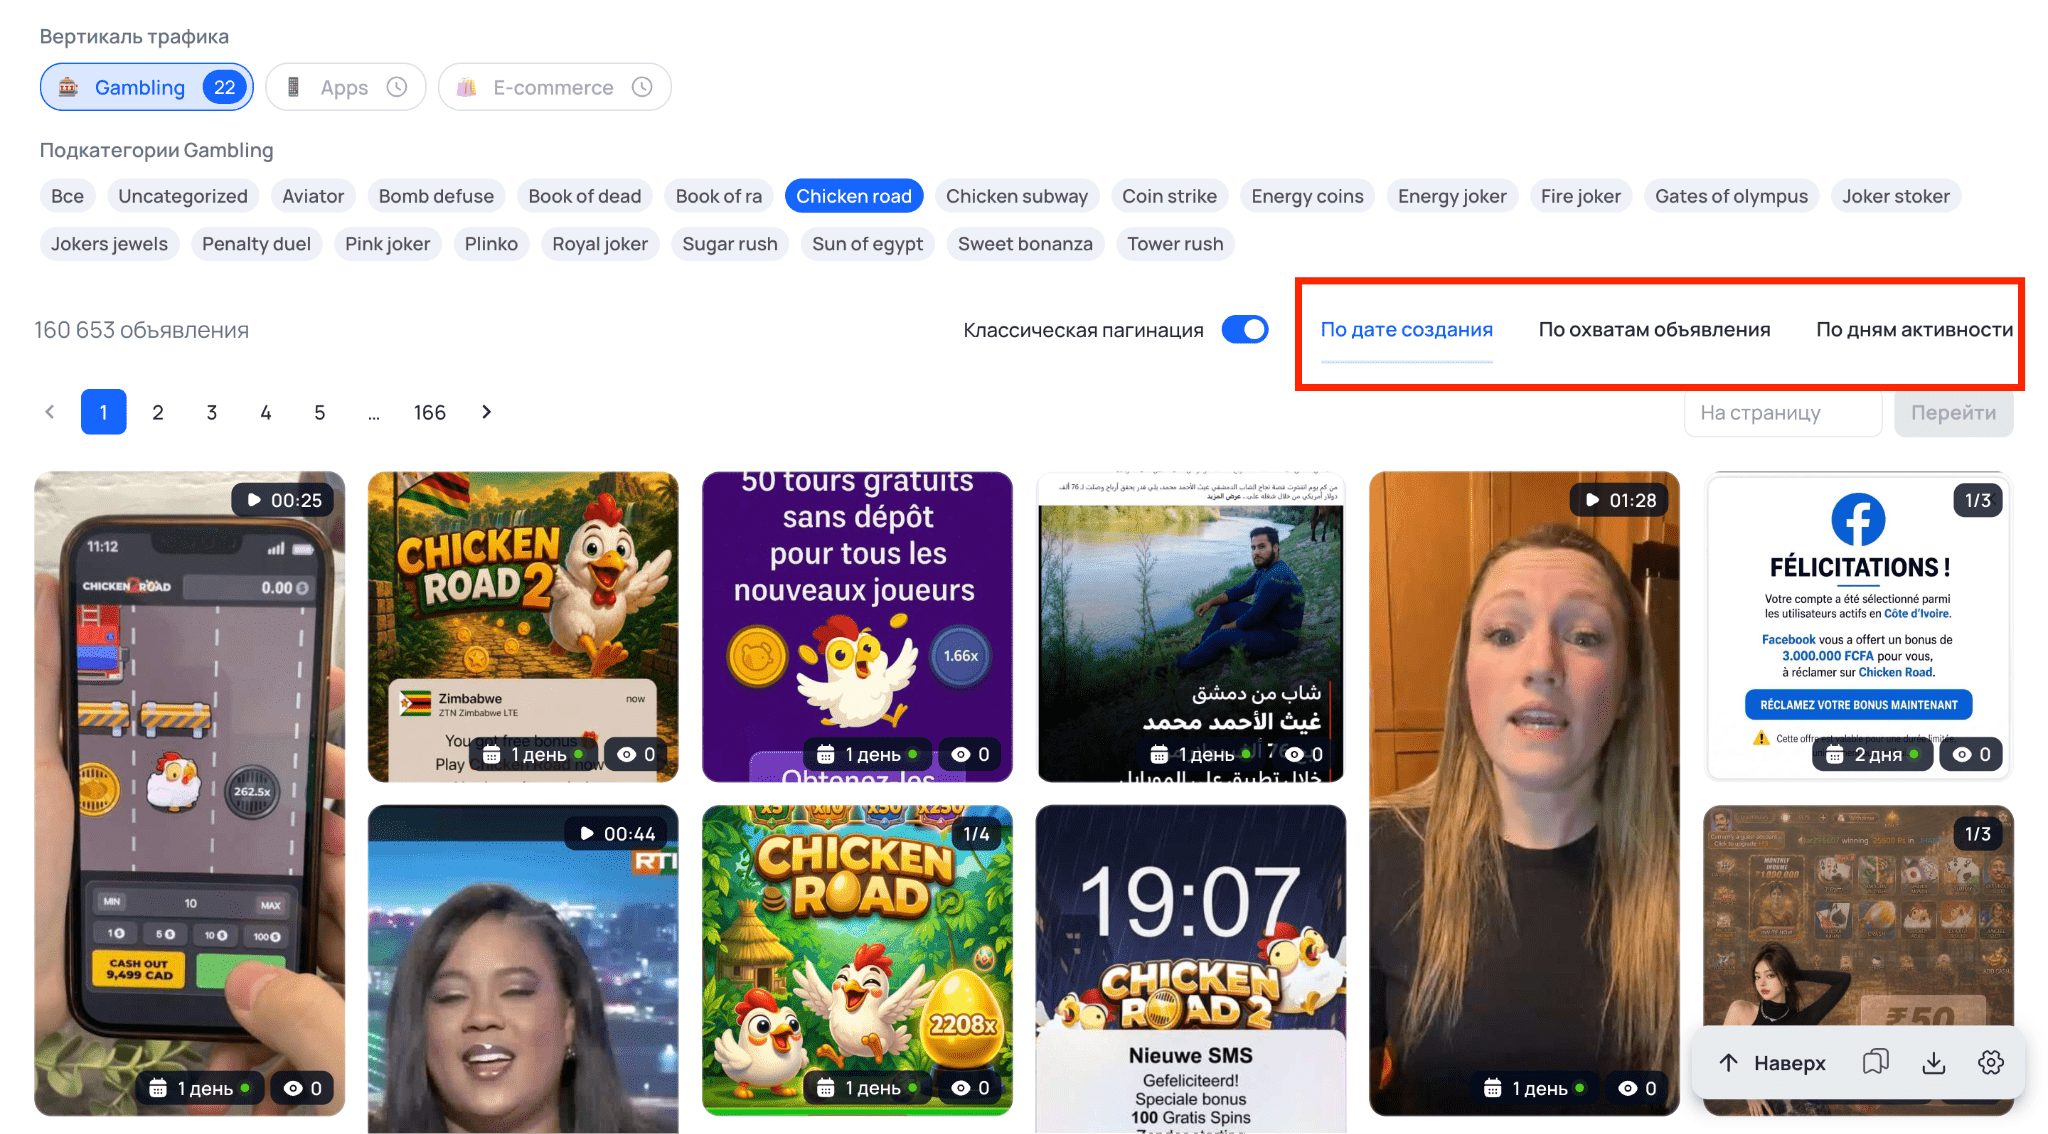This screenshot has width=2048, height=1134.
Task: Filter by the Sun of egypt subcategory
Action: coord(868,243)
